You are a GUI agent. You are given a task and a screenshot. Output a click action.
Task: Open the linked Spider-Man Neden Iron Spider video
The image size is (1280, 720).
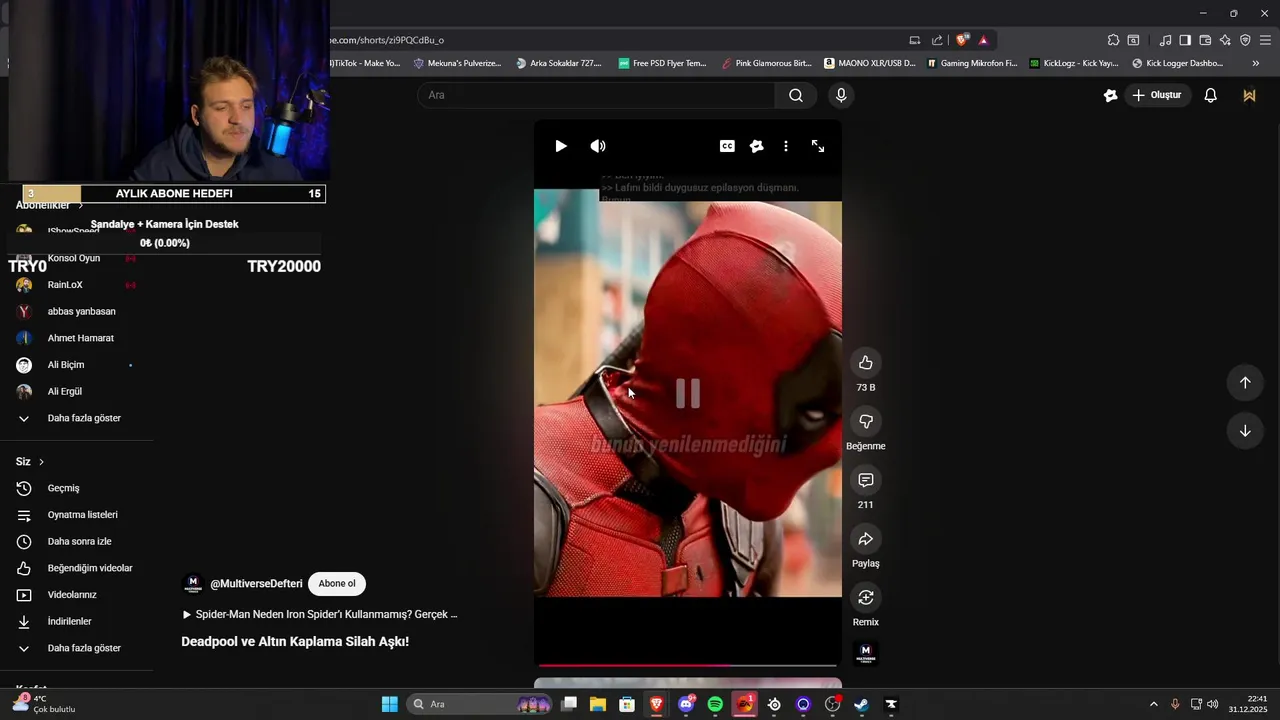point(320,615)
